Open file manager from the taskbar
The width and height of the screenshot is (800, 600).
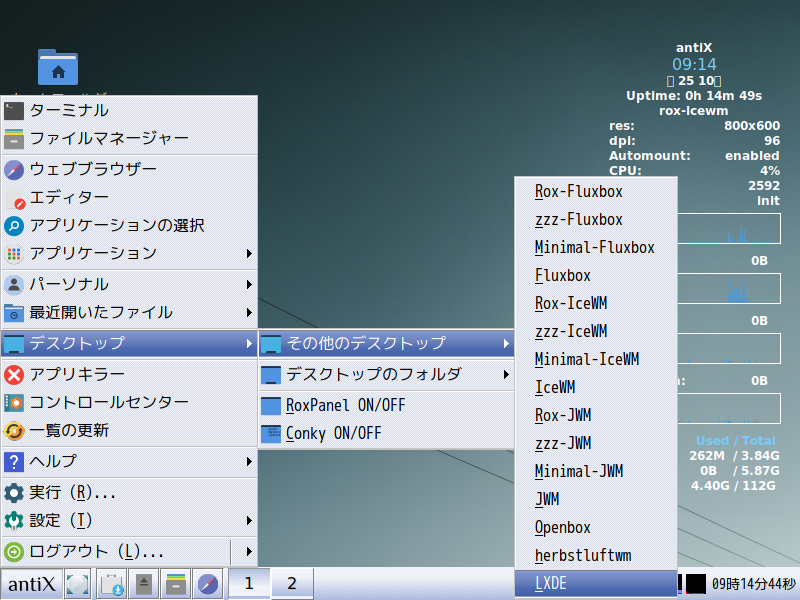176,584
